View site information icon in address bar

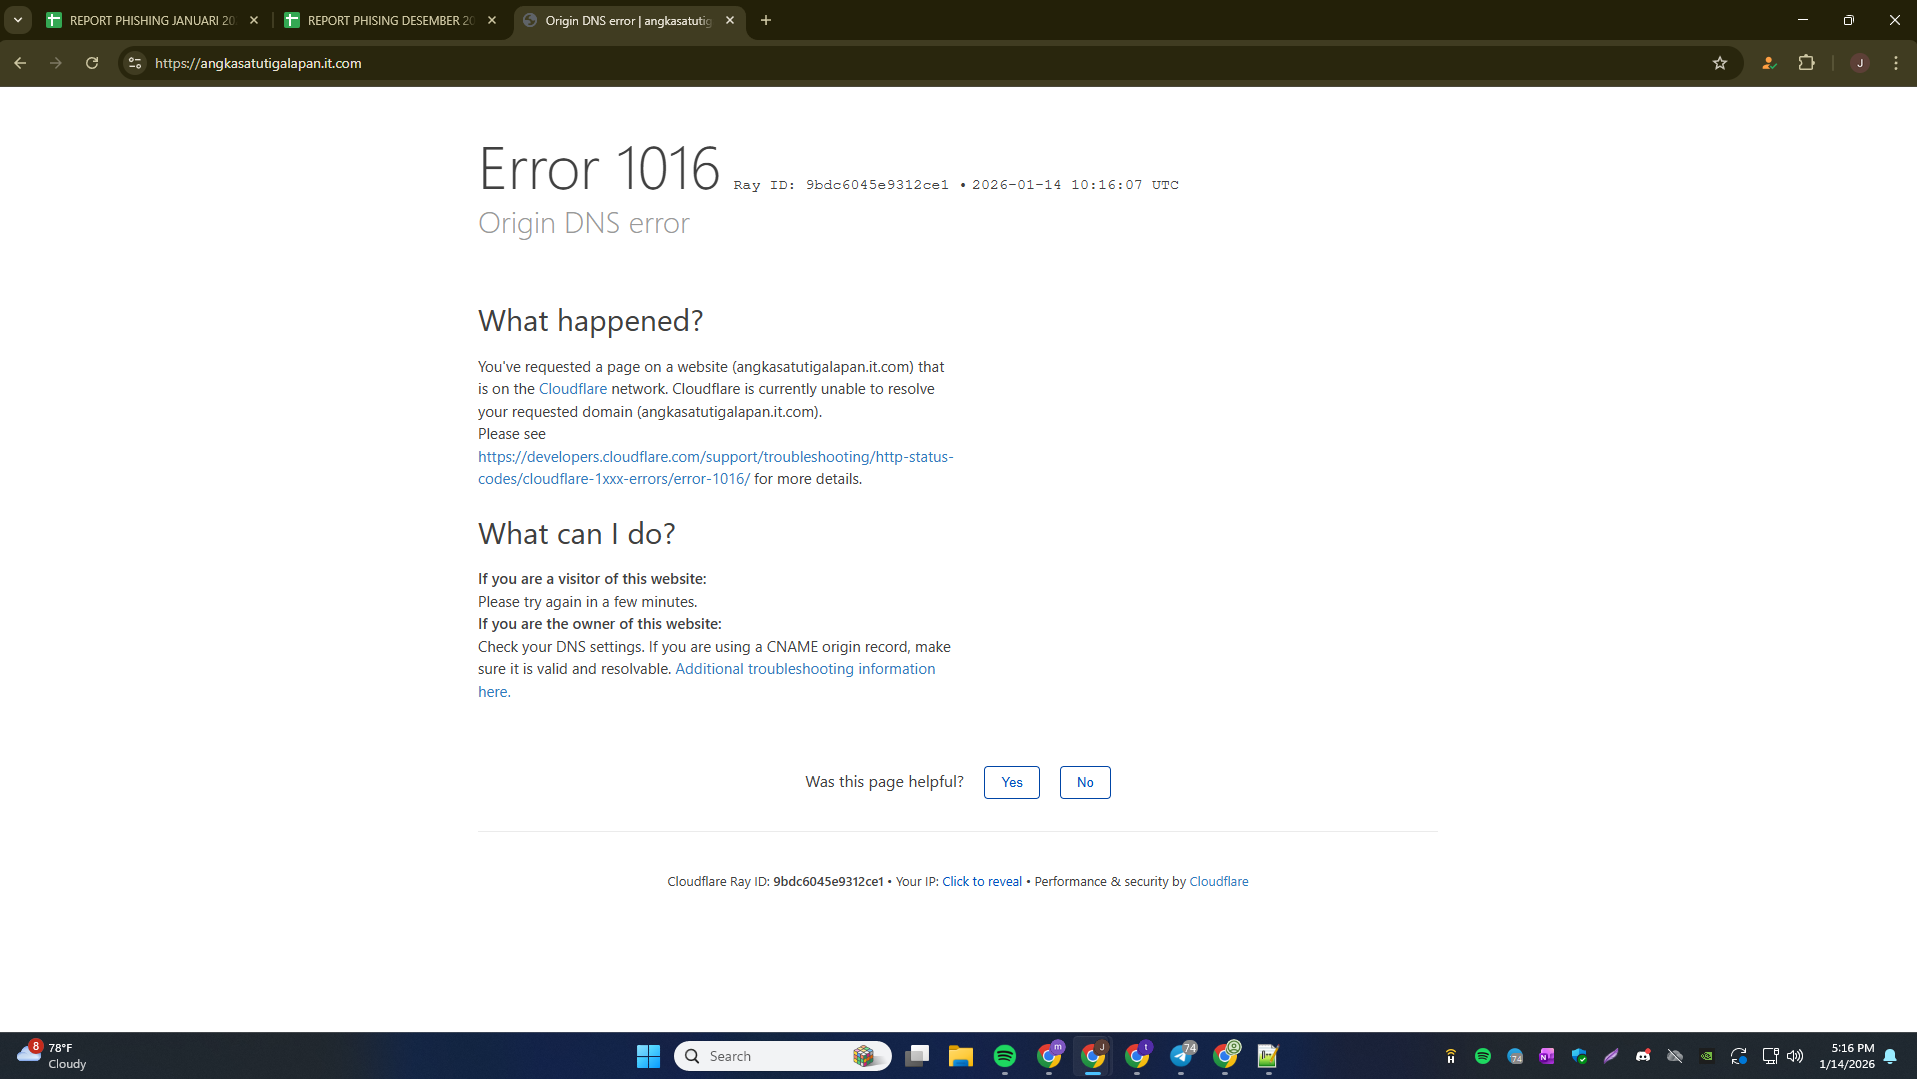click(135, 63)
